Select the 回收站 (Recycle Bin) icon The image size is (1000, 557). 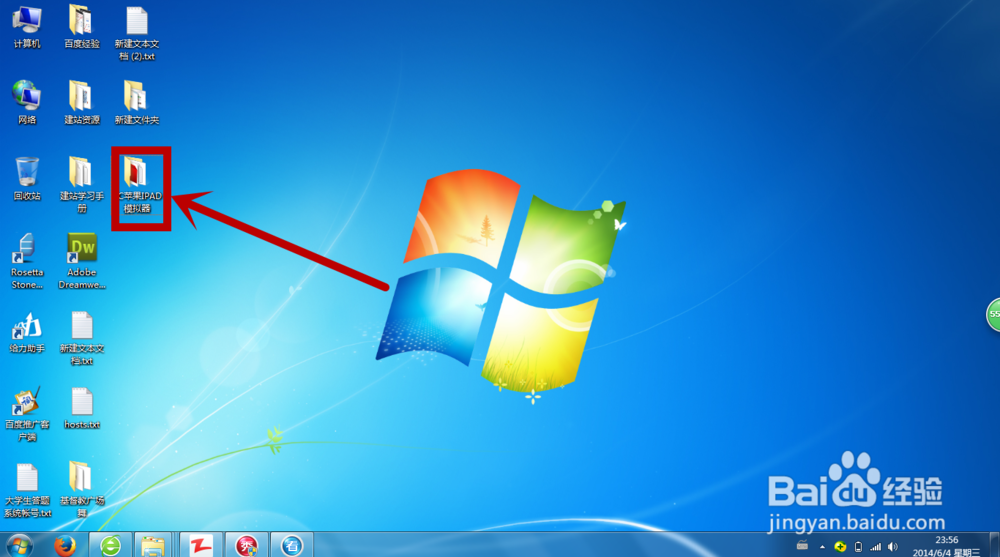point(27,179)
